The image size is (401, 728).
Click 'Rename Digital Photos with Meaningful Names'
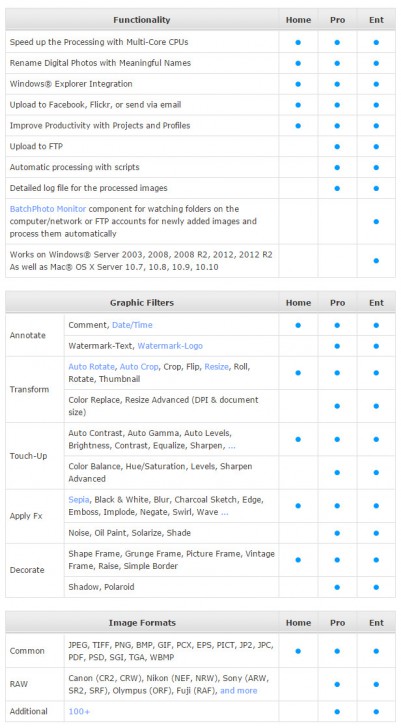click(100, 63)
